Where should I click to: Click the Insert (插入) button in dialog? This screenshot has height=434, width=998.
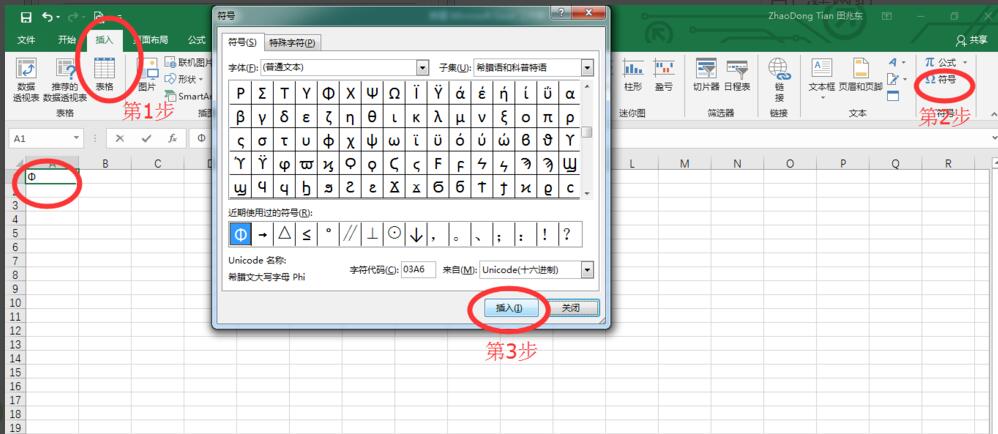(x=509, y=307)
